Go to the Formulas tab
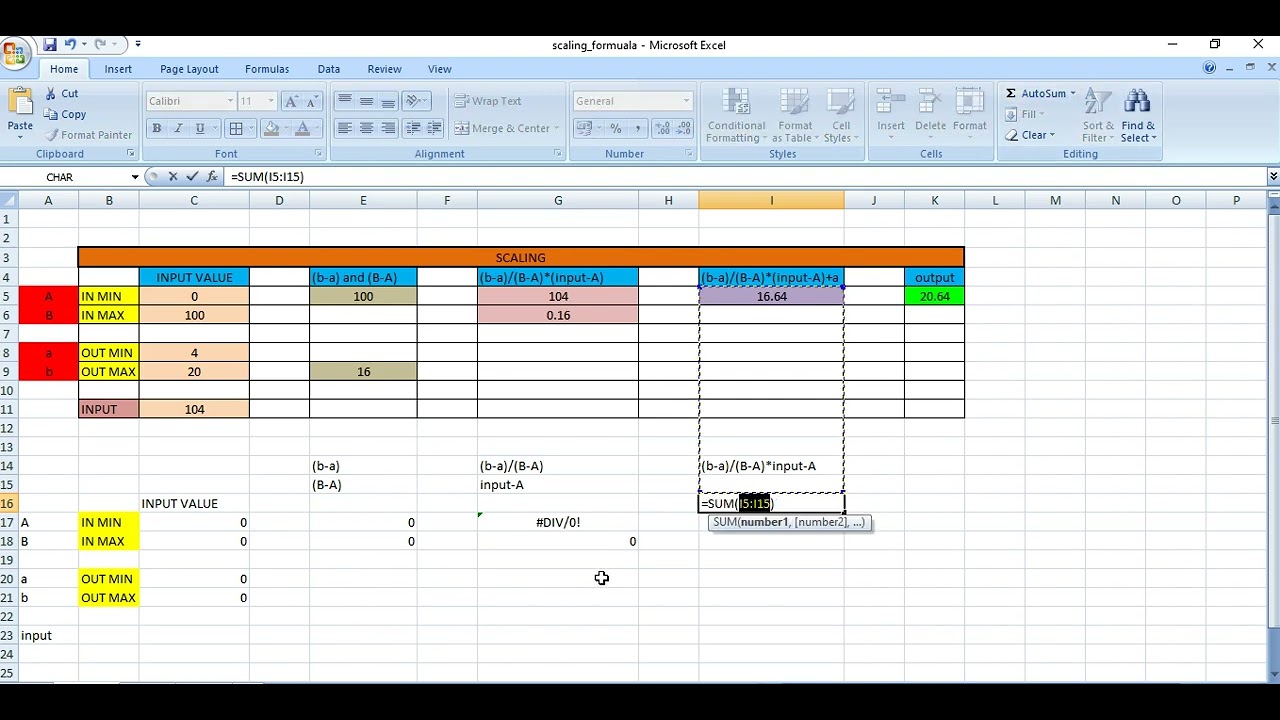This screenshot has height=720, width=1280. pos(267,69)
